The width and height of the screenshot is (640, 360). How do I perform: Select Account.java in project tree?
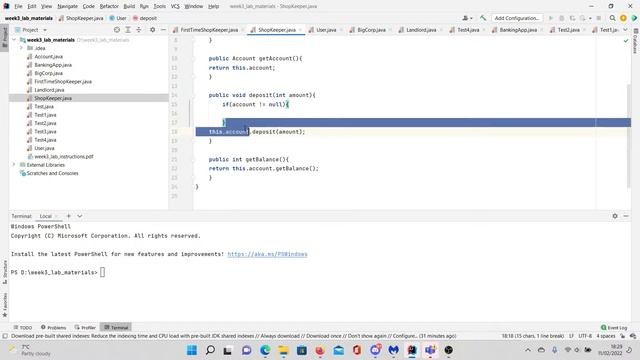(48, 57)
